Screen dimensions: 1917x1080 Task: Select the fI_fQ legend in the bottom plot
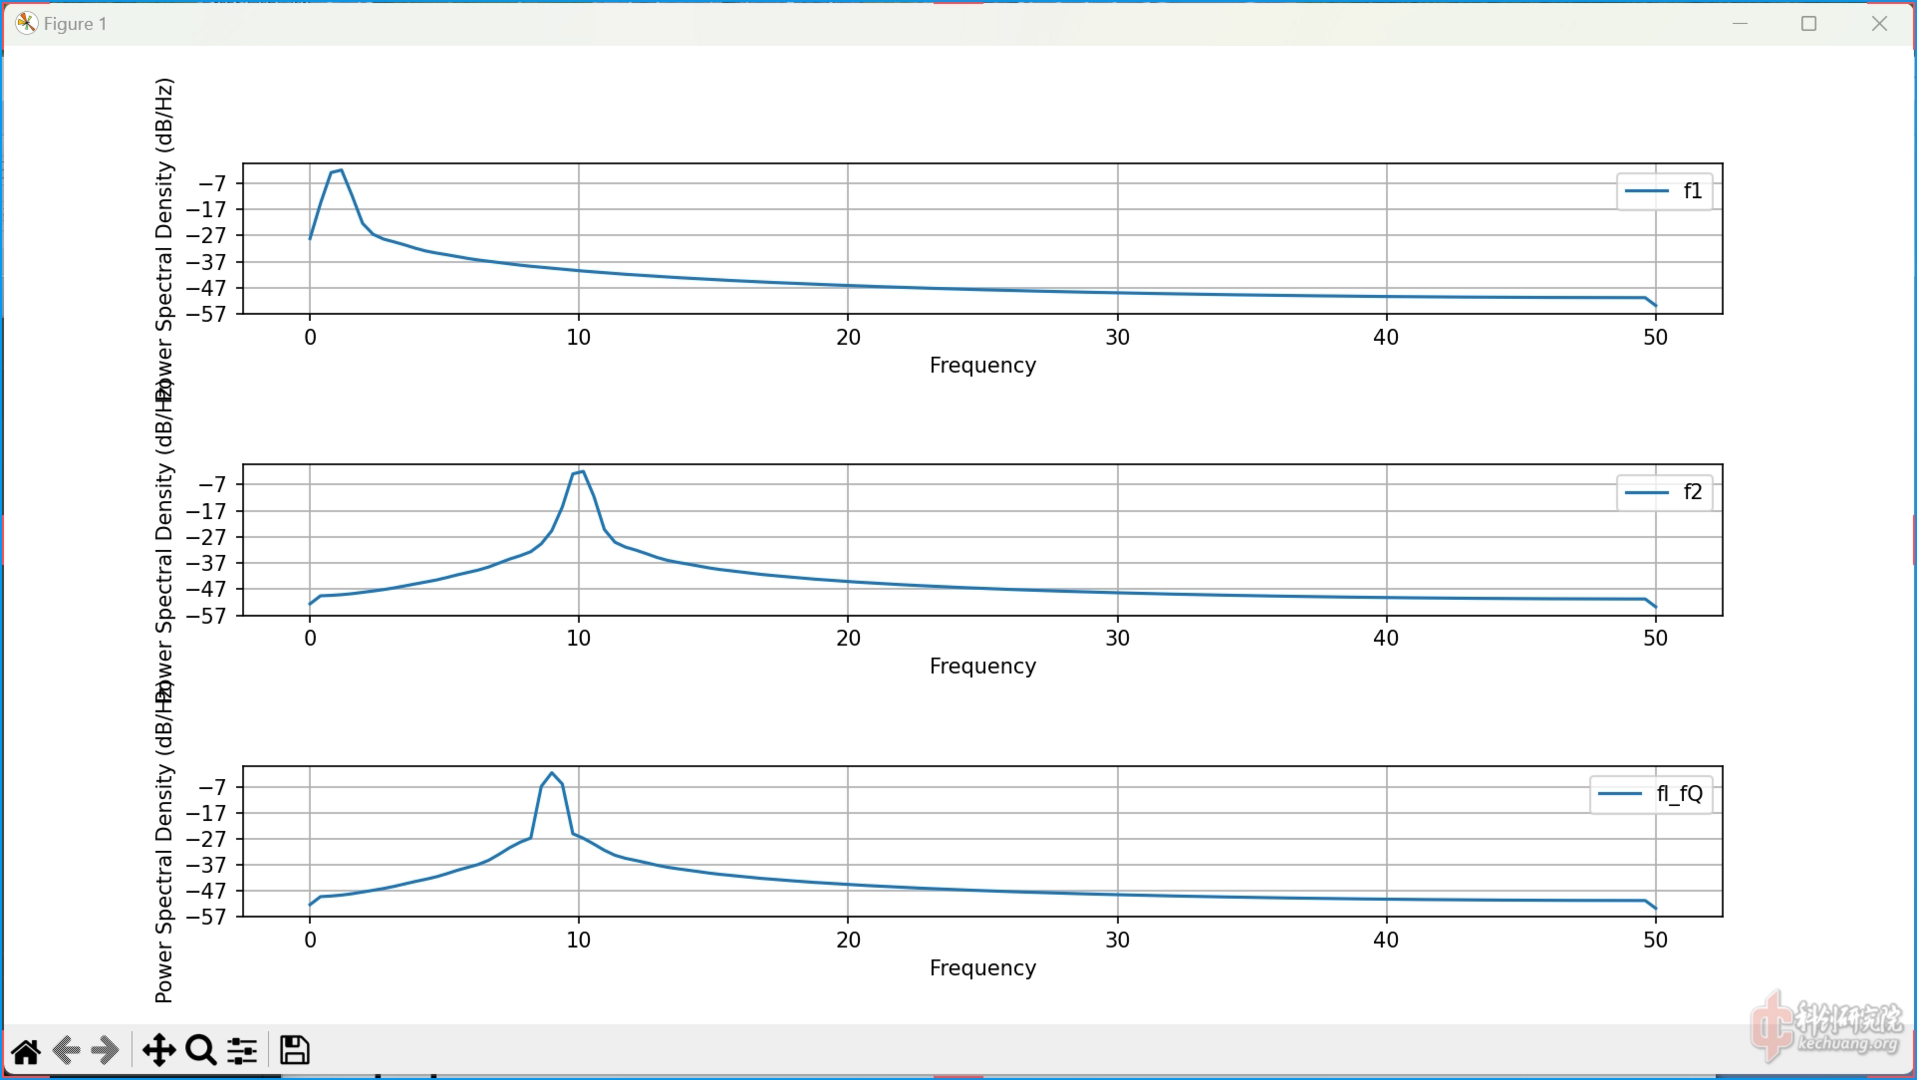pos(1651,794)
